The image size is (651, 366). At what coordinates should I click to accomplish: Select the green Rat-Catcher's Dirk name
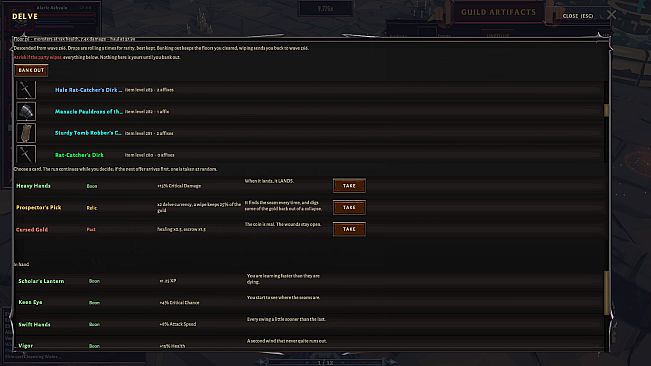(x=79, y=155)
